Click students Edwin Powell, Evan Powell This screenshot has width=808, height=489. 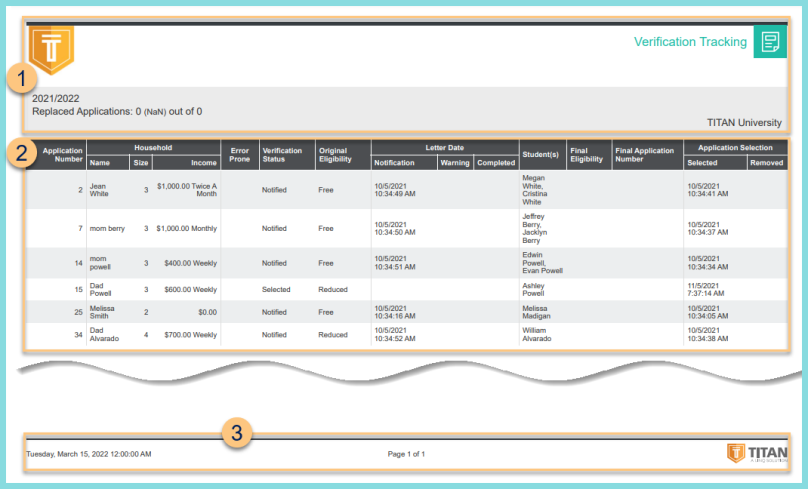point(542,263)
